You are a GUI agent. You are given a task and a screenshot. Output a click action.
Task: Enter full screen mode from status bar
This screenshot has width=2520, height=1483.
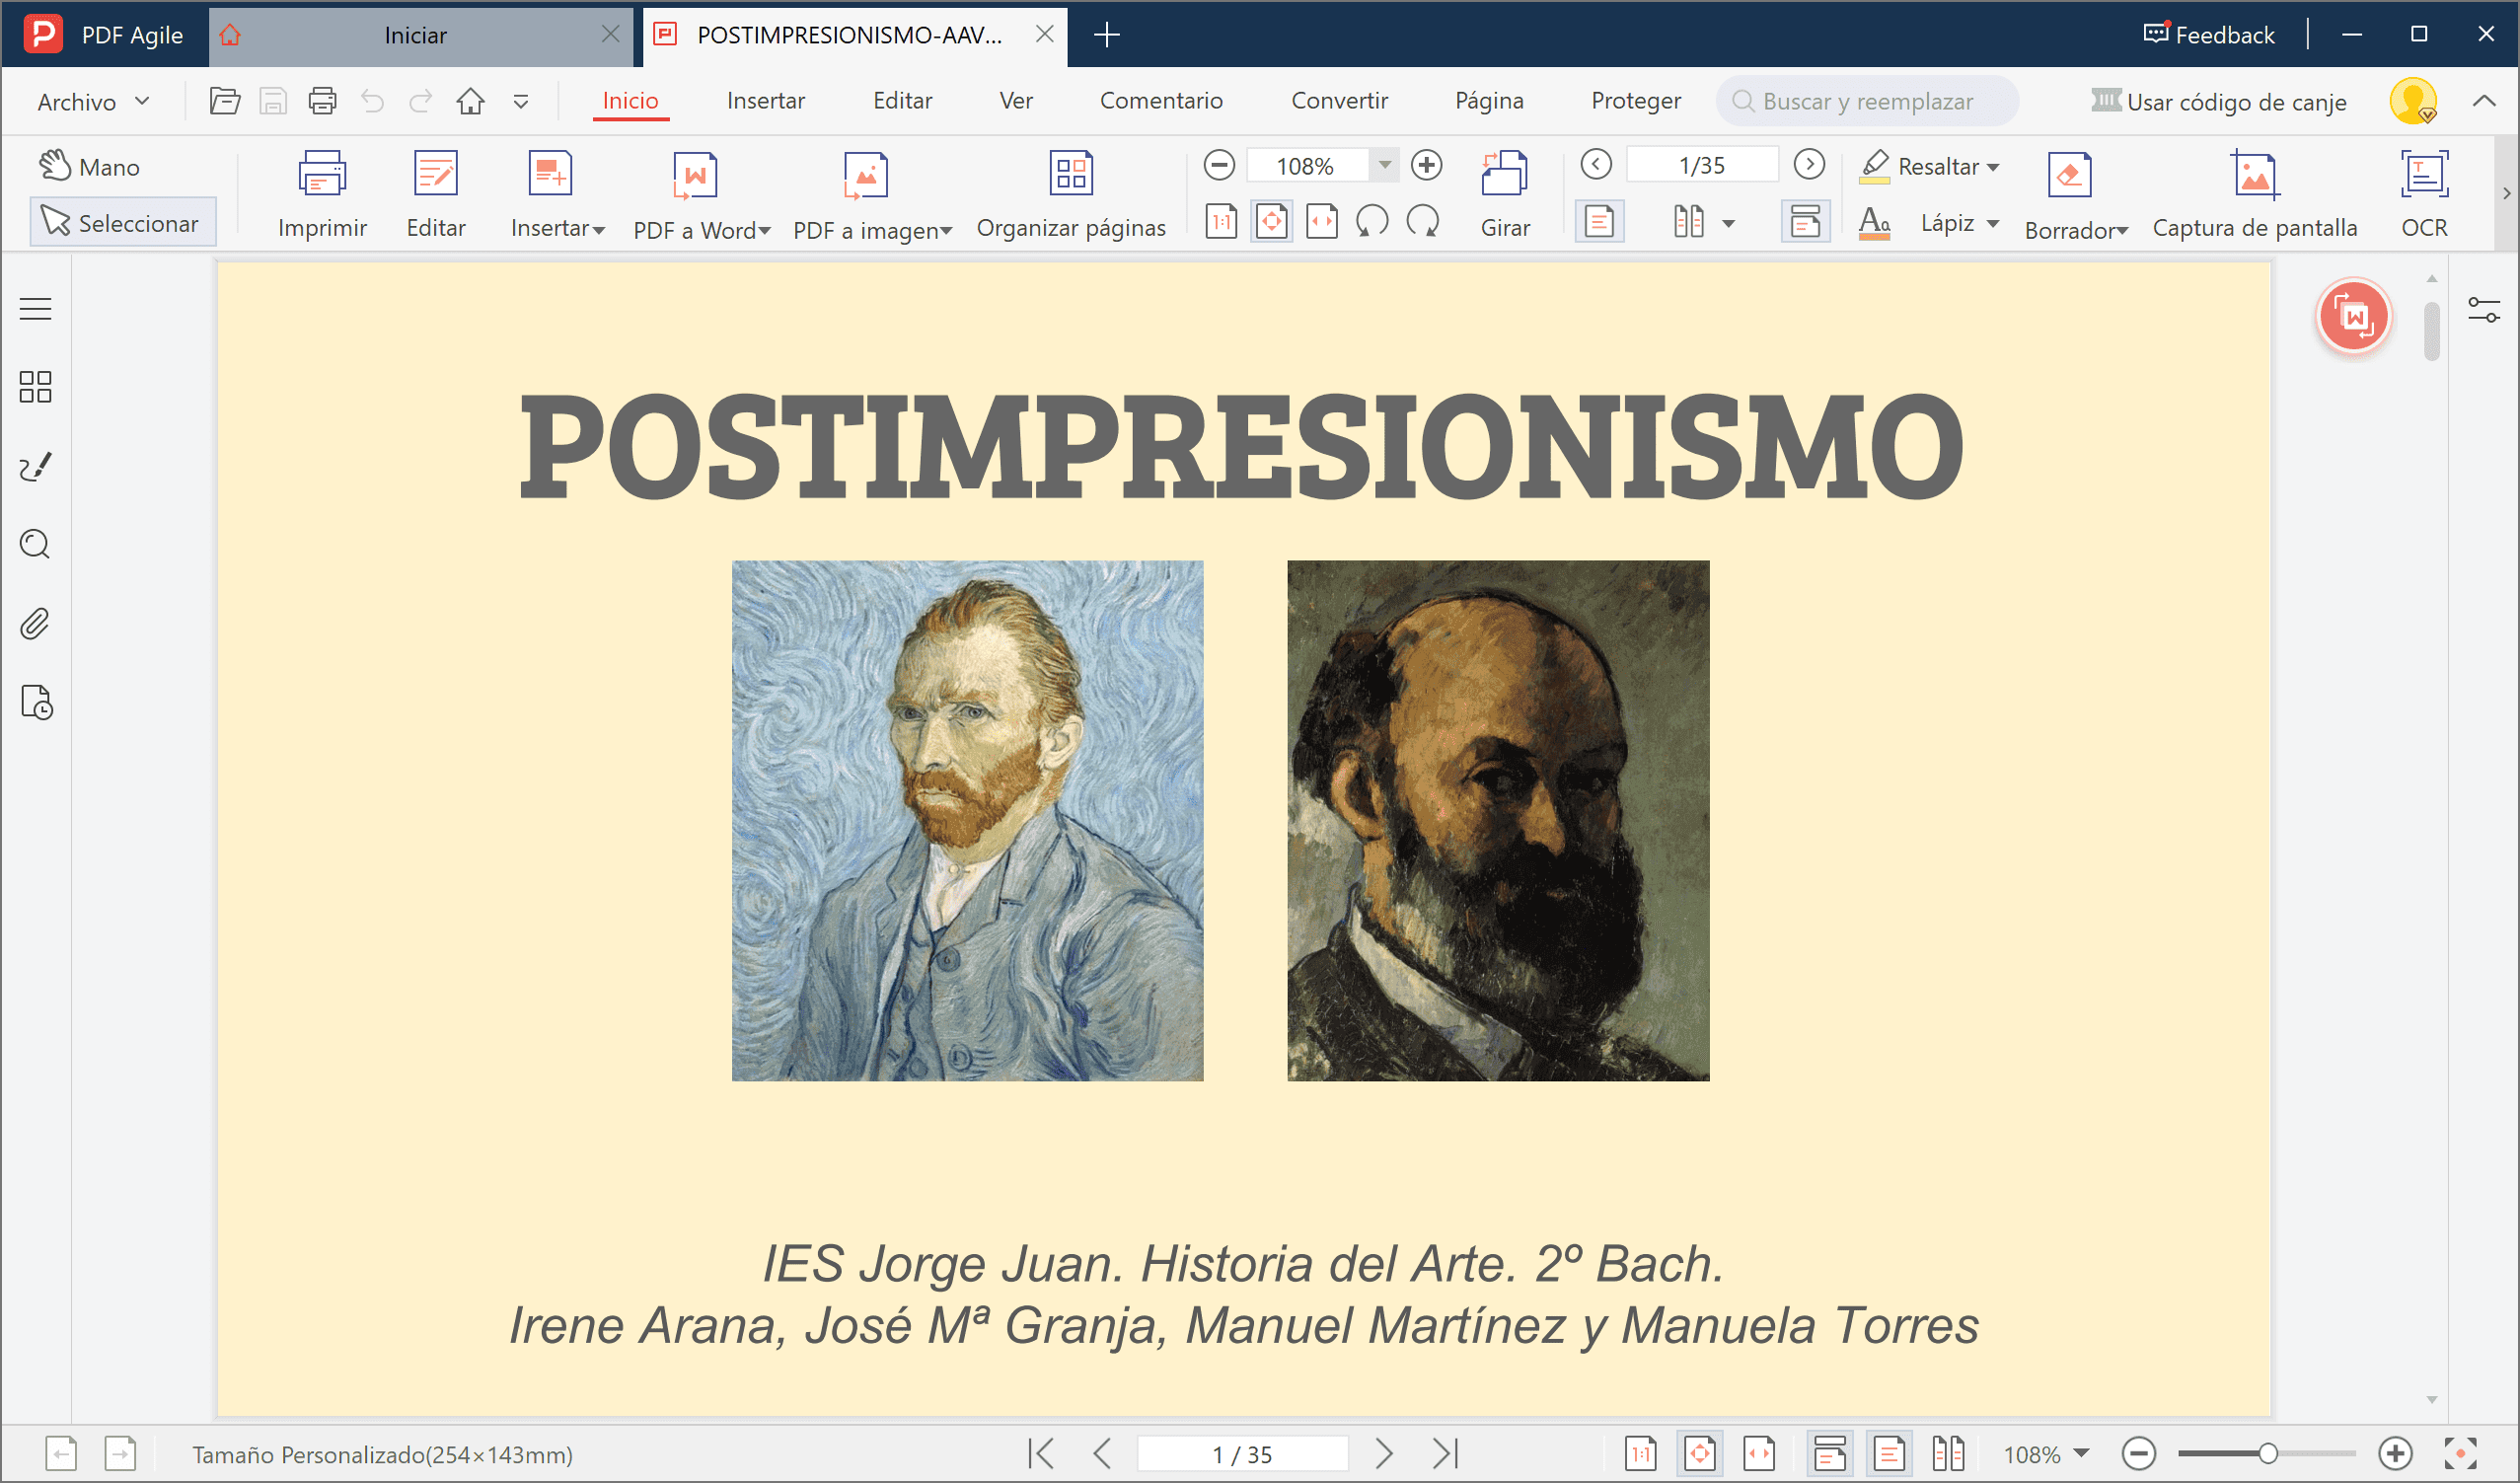click(2460, 1453)
